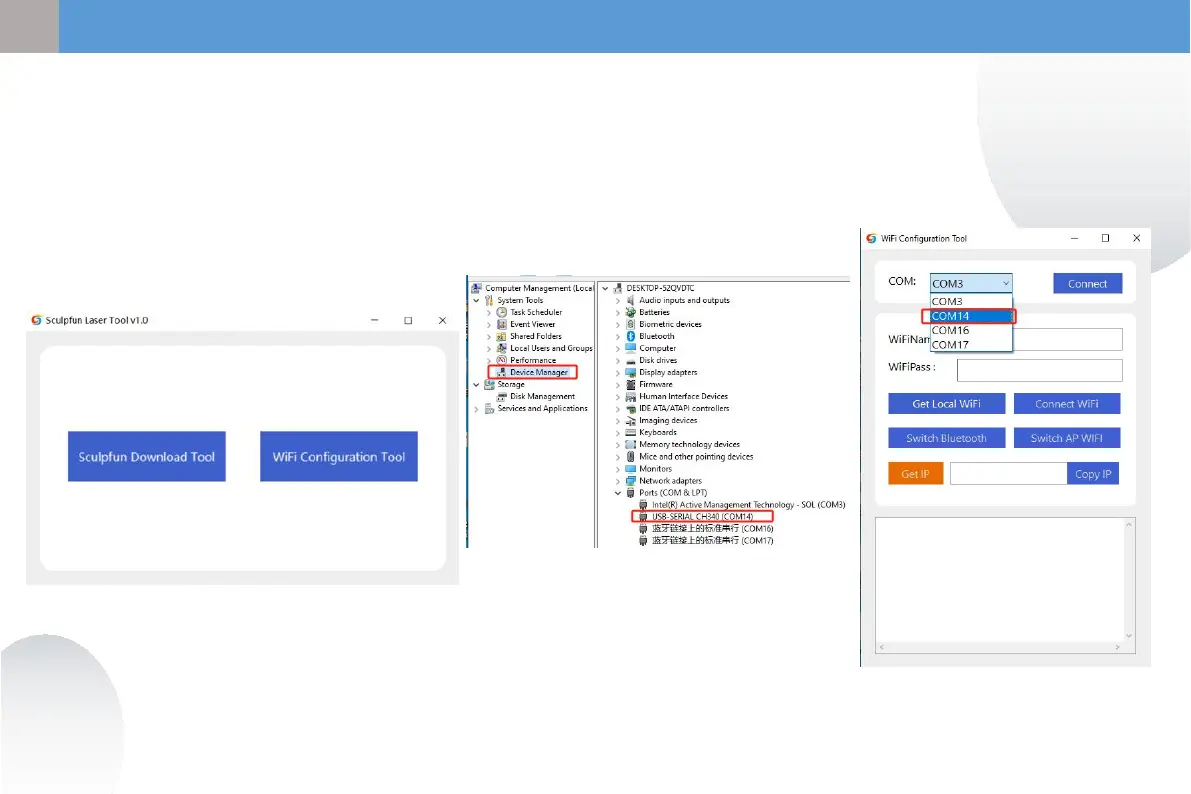The image size is (1191, 794).
Task: Click the Bluetooth device icon
Action: pyautogui.click(x=630, y=336)
